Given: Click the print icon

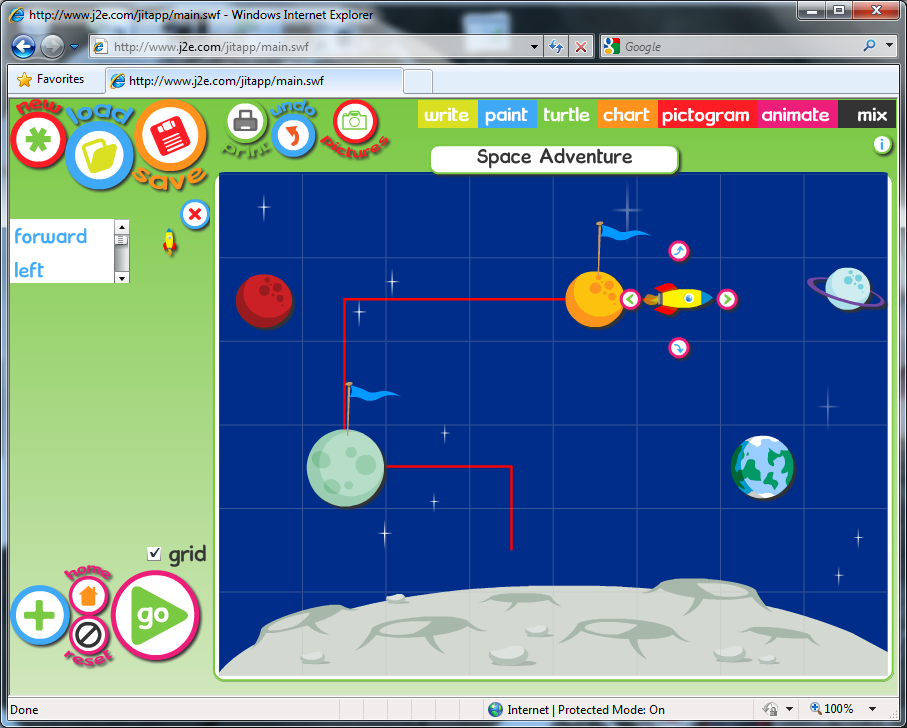Looking at the screenshot, I should click(x=243, y=123).
